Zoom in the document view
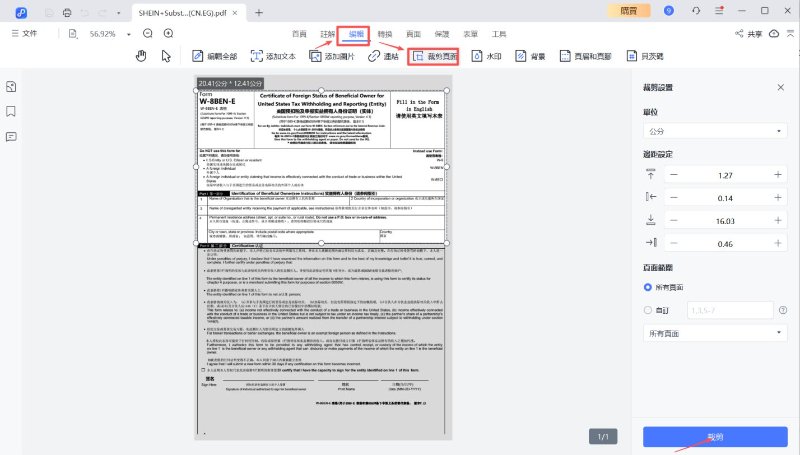This screenshot has height=455, width=800. click(168, 34)
